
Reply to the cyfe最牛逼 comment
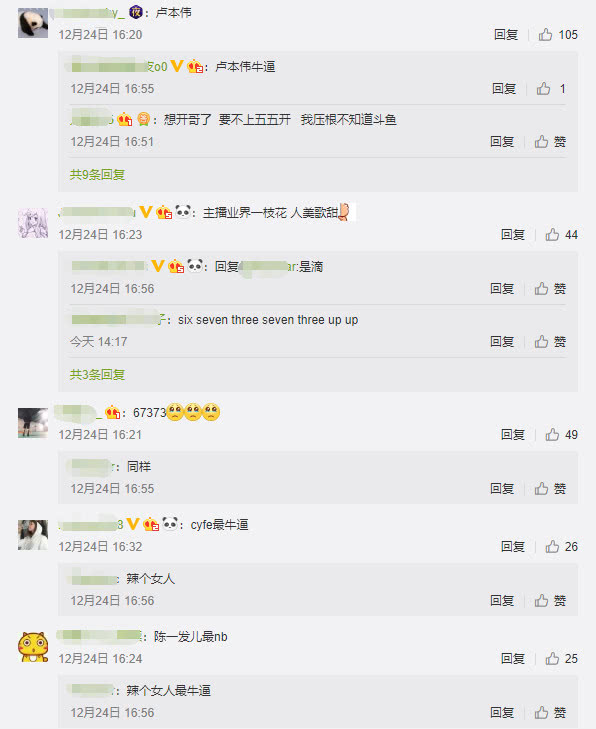pyautogui.click(x=513, y=547)
